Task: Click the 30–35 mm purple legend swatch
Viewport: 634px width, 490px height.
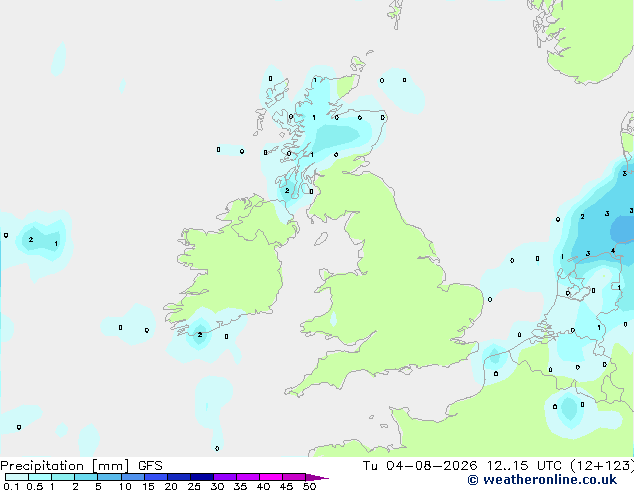Action: point(225,477)
